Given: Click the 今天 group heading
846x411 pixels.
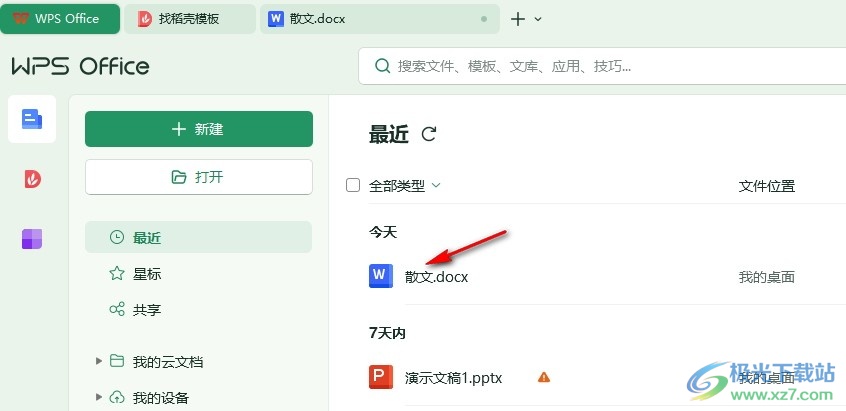Looking at the screenshot, I should [x=383, y=232].
